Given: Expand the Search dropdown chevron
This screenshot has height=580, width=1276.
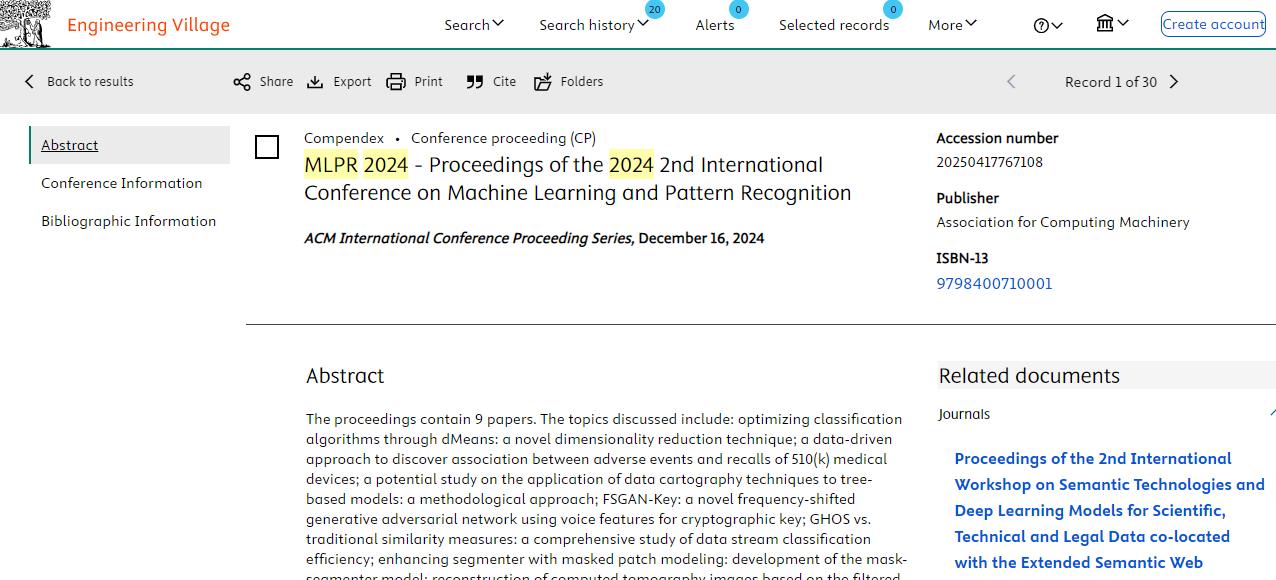Looking at the screenshot, I should (x=498, y=24).
